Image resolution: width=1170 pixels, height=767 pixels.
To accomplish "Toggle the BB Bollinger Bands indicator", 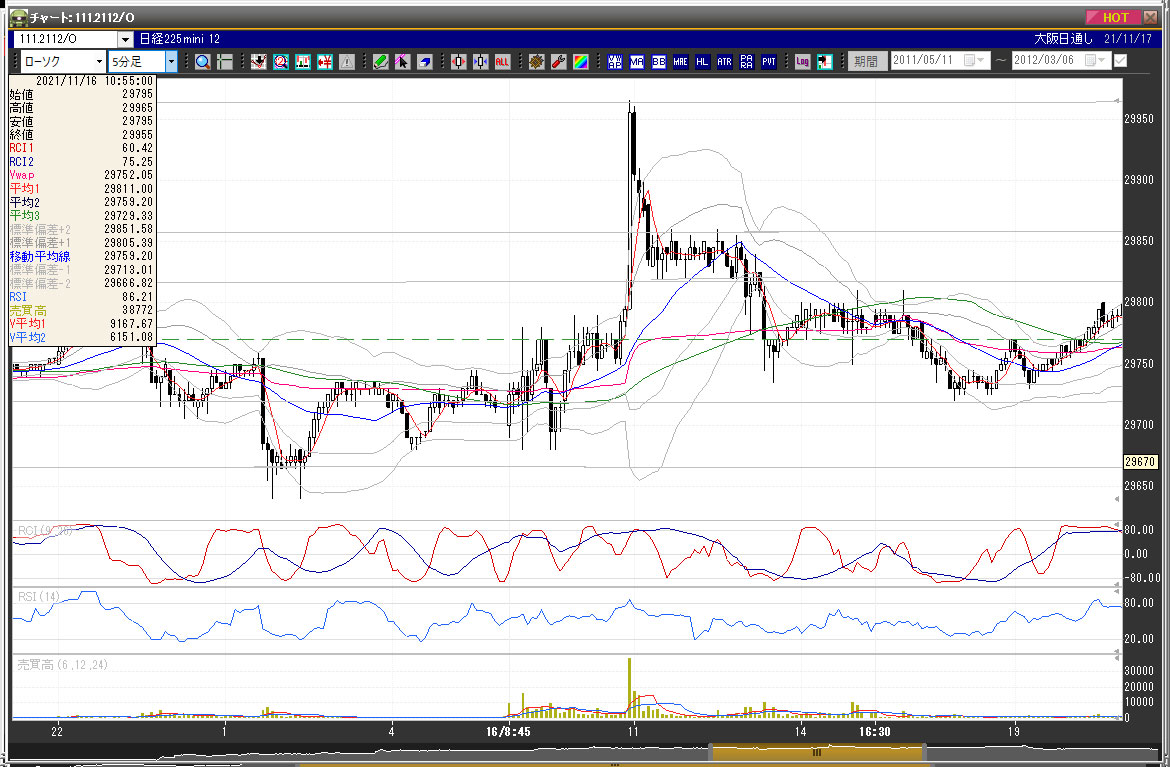I will pyautogui.click(x=659, y=62).
